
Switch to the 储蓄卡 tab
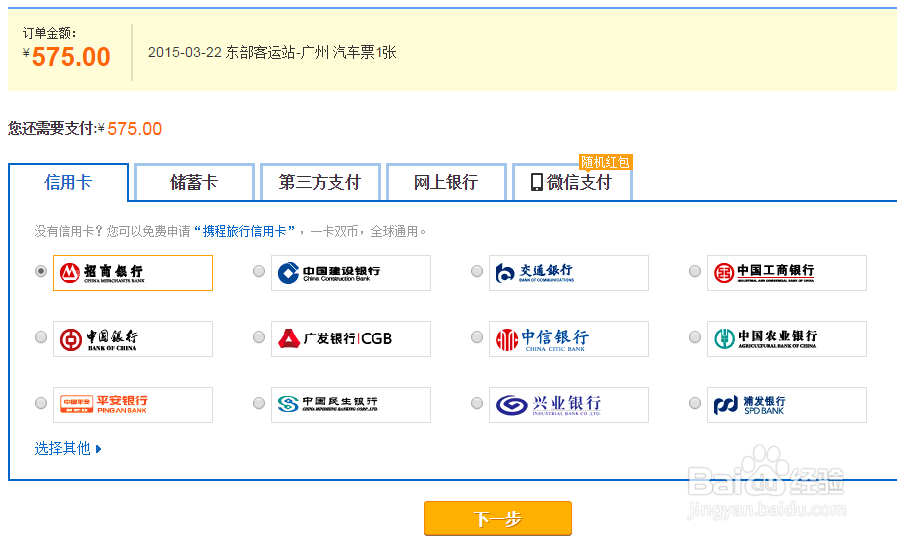point(194,182)
